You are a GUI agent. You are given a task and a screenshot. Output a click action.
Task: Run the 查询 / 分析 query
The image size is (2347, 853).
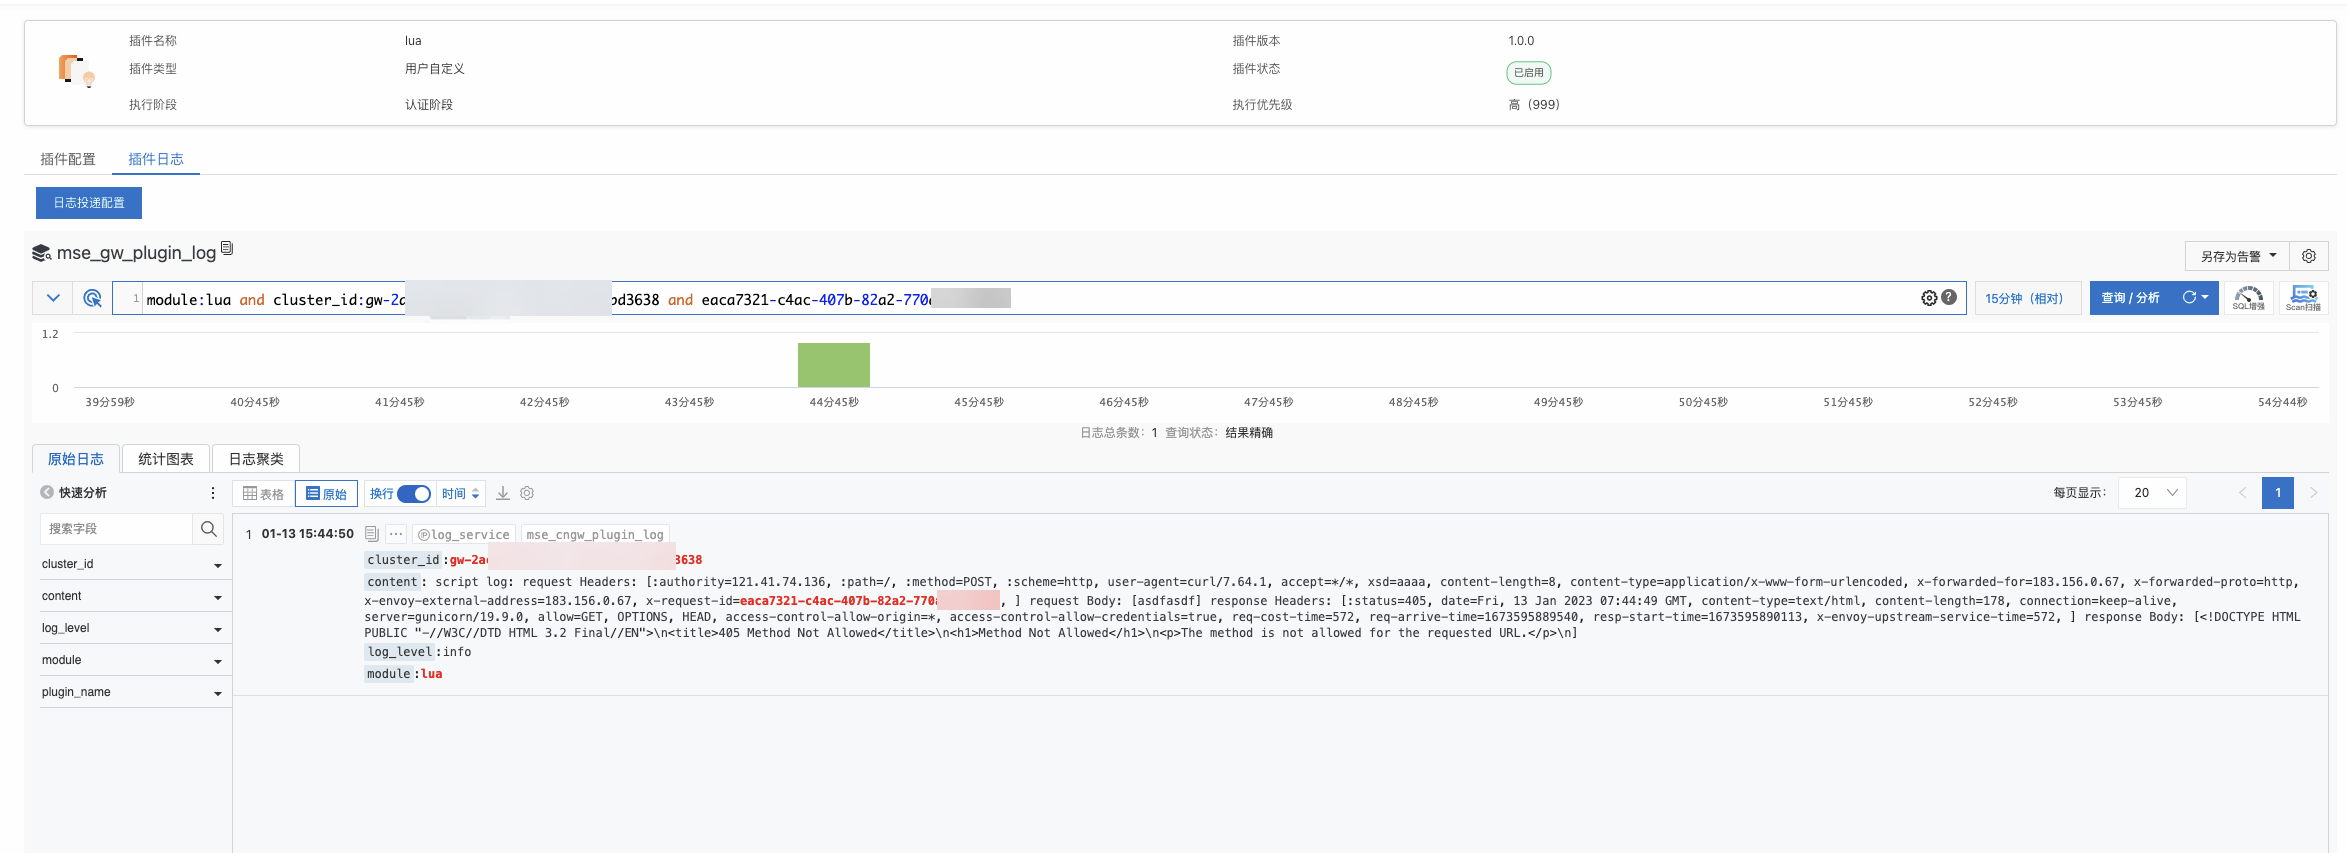(2131, 298)
